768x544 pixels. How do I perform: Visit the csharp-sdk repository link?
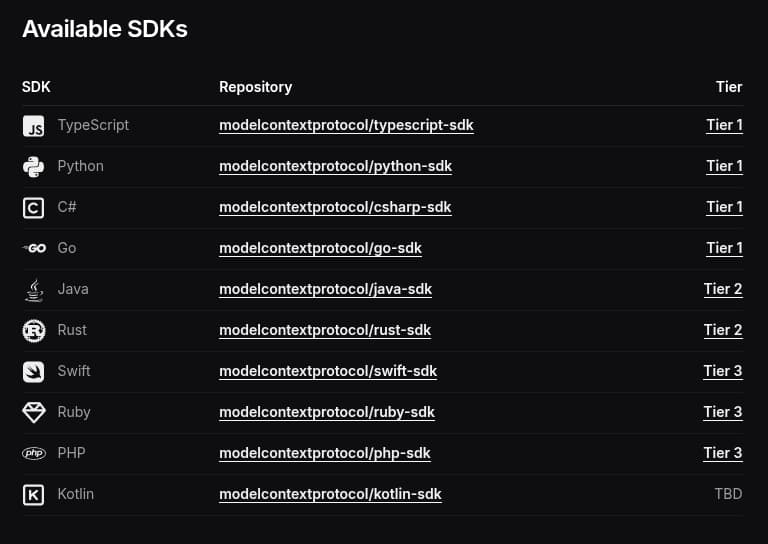click(335, 208)
